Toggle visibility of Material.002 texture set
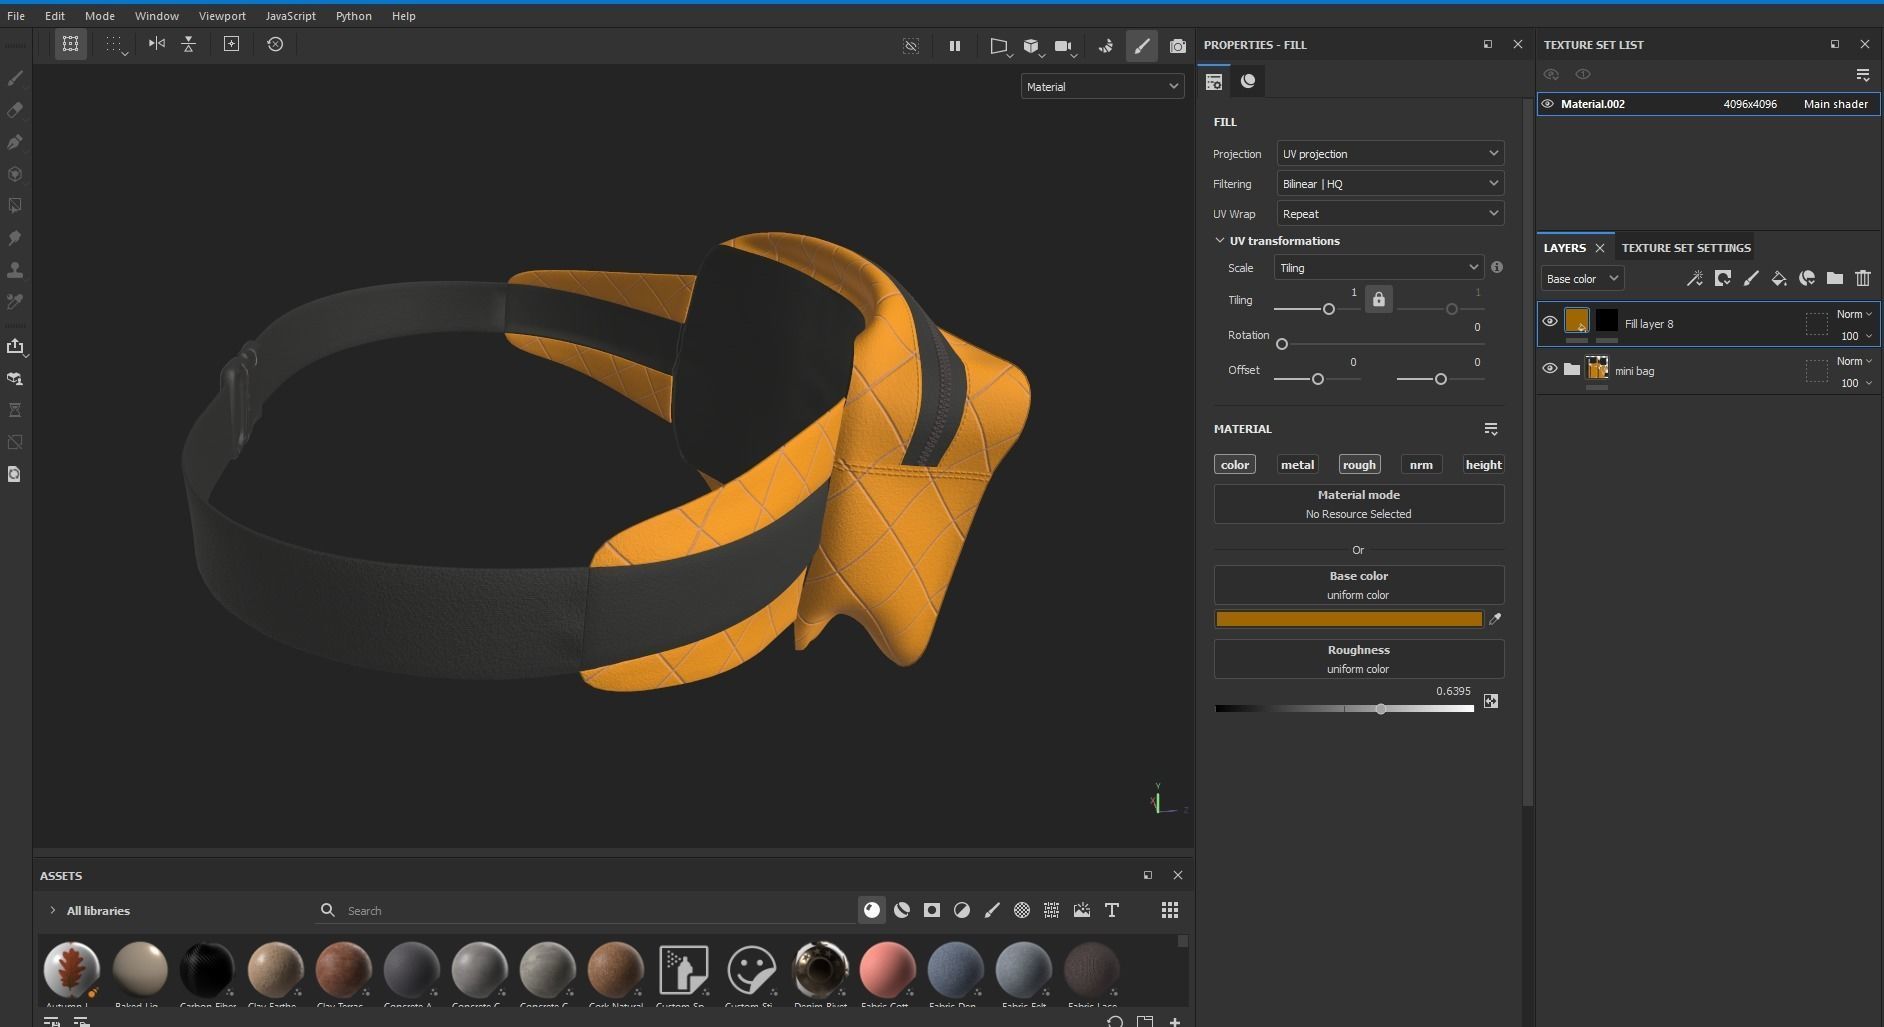 (1548, 104)
